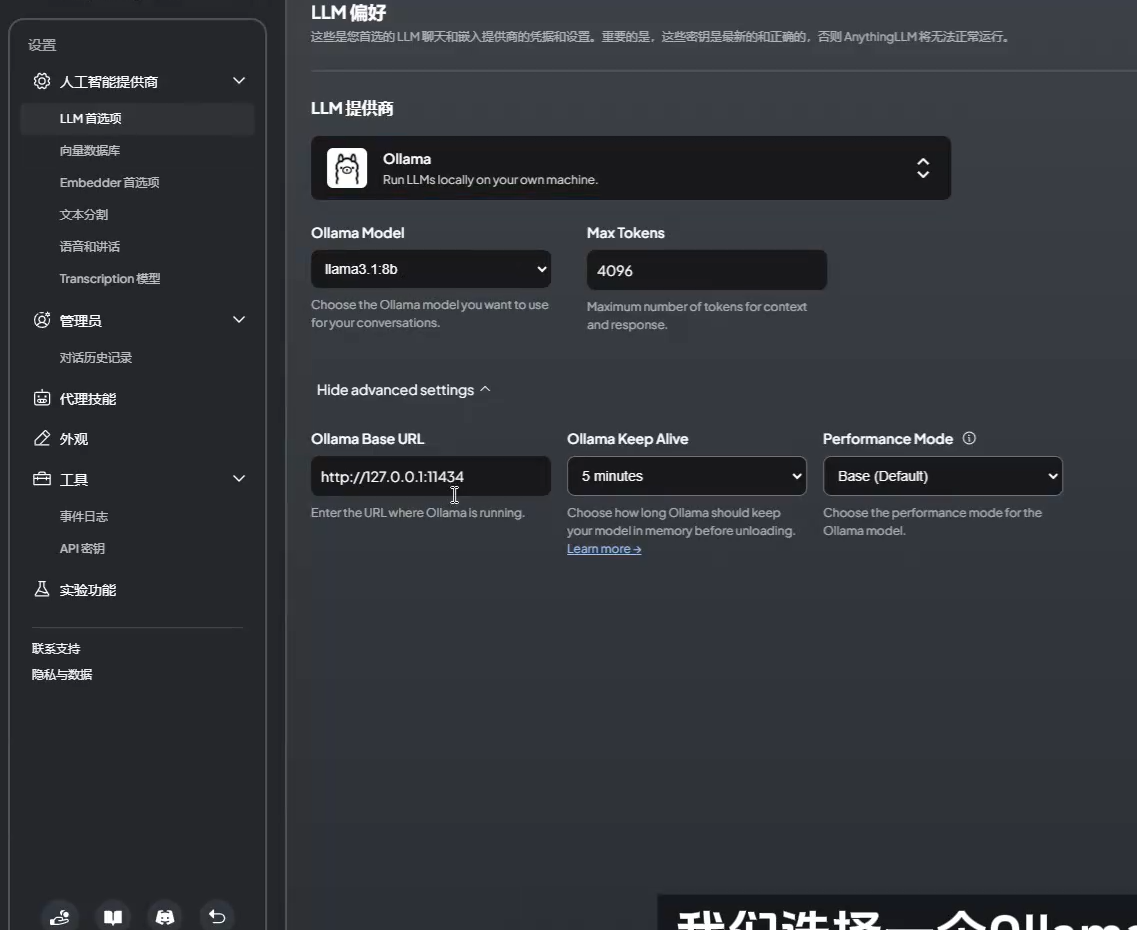Click the support hand icon in sidebar footer
Viewport: 1137px width, 930px height.
click(59, 917)
